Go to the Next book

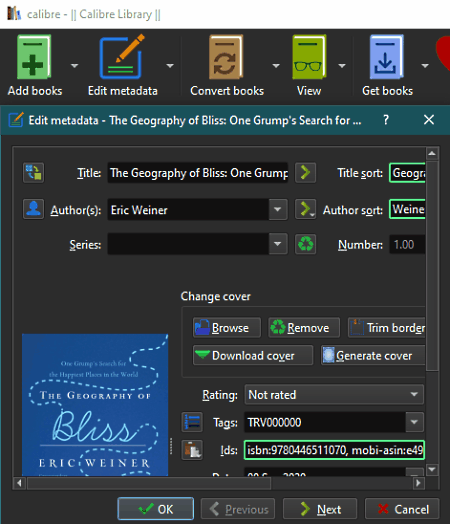(x=320, y=509)
